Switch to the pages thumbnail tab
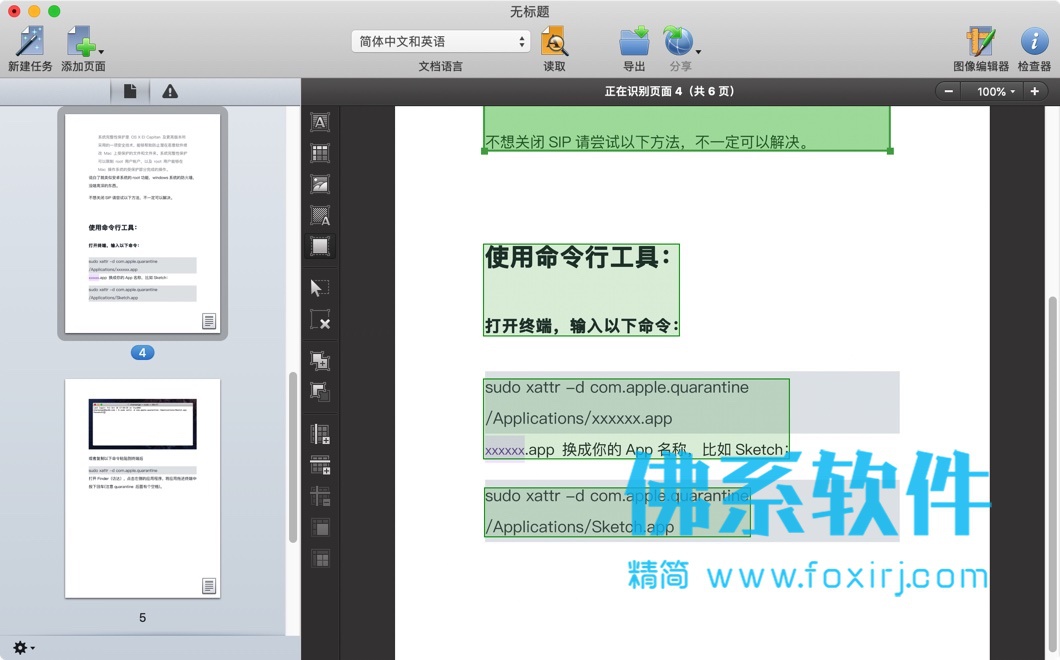 pyautogui.click(x=130, y=91)
